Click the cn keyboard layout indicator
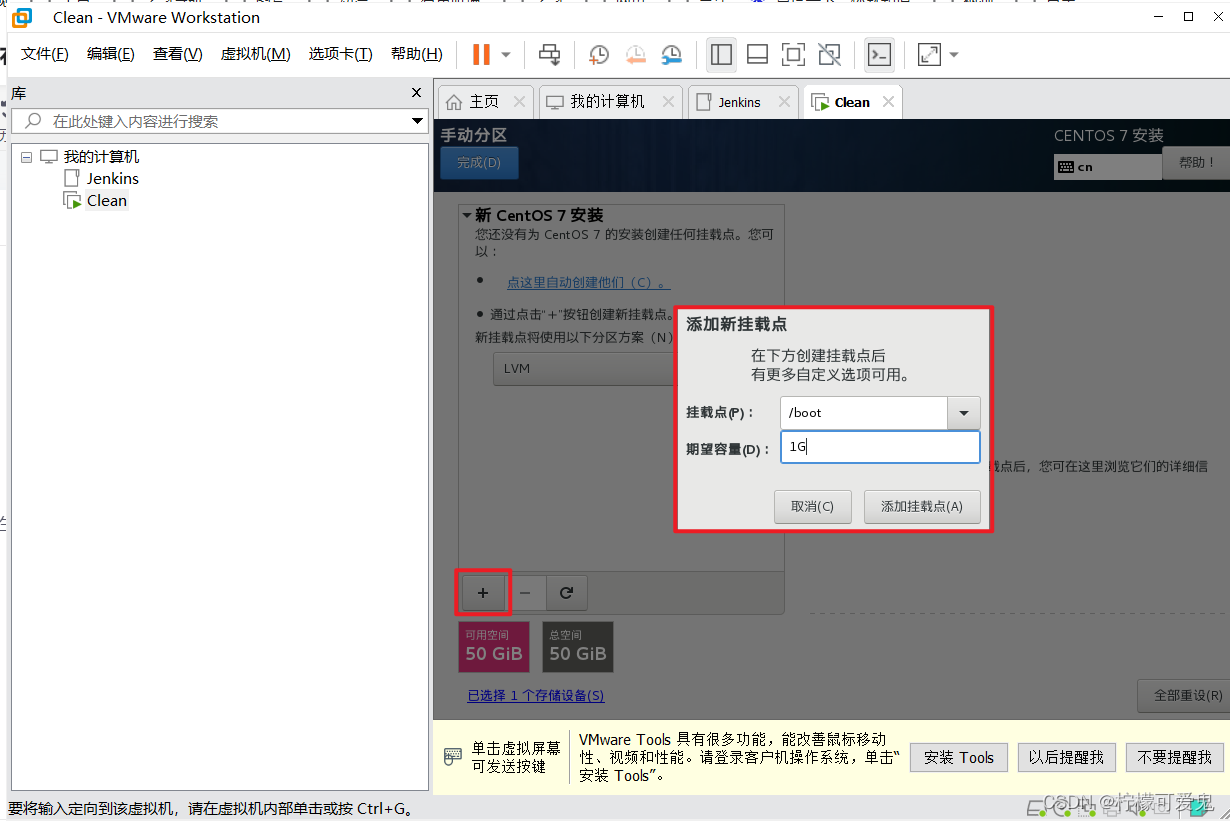The height and width of the screenshot is (821, 1230). coord(1108,167)
